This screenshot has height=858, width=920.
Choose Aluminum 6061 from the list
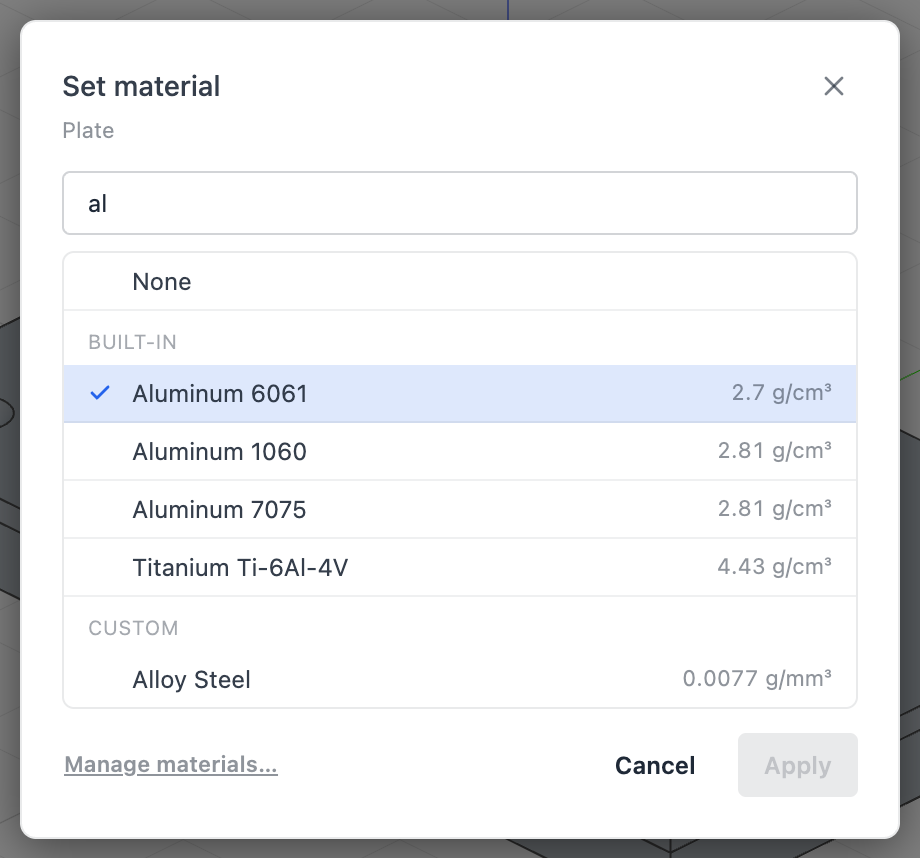[460, 393]
